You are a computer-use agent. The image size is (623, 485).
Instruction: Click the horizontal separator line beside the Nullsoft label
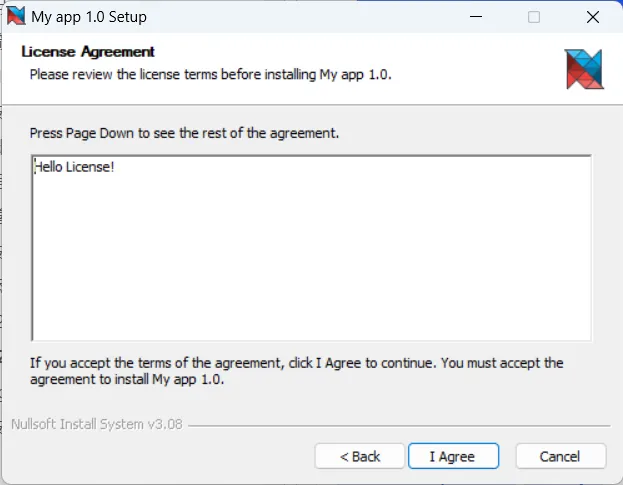click(400, 425)
